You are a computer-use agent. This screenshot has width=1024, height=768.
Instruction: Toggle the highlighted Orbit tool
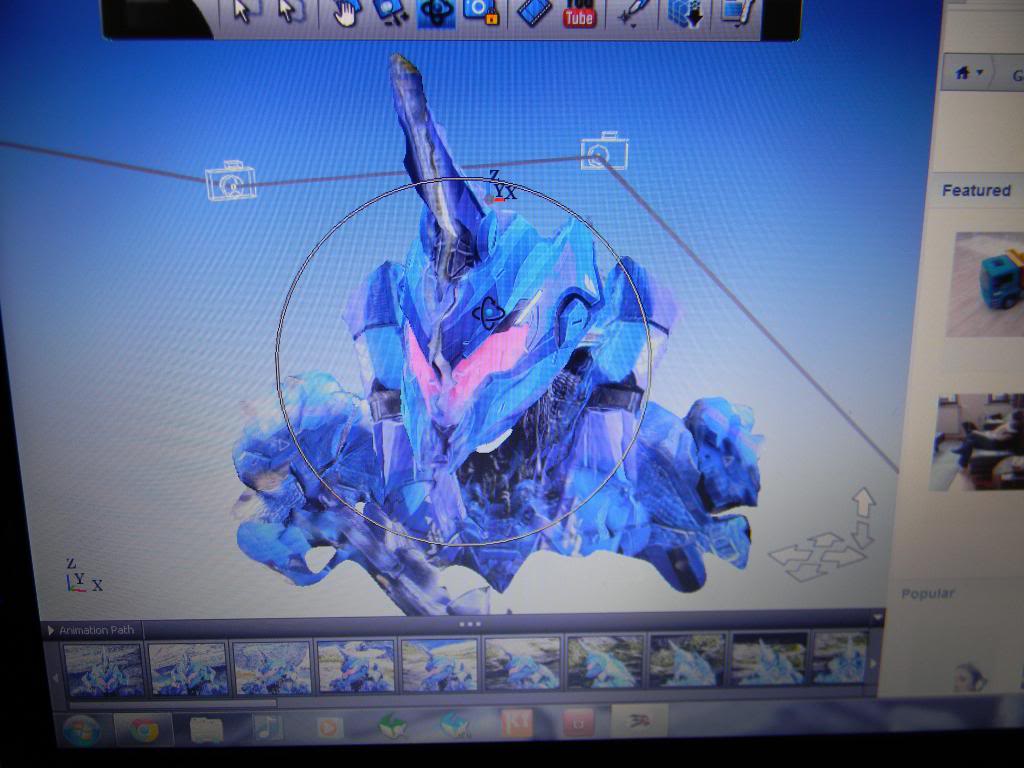coord(436,13)
